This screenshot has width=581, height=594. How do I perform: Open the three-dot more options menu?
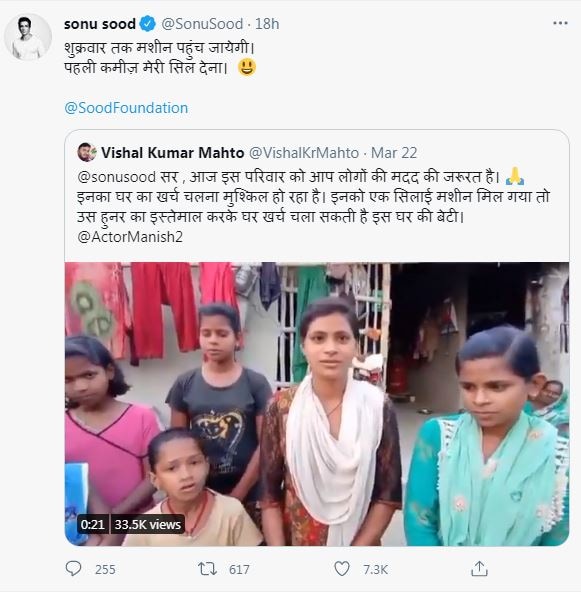(560, 23)
